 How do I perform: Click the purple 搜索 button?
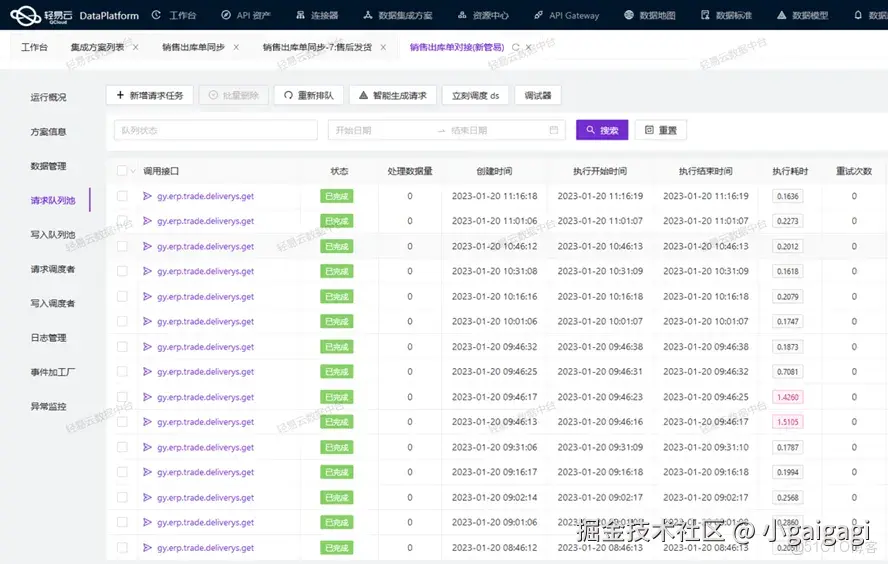click(602, 130)
